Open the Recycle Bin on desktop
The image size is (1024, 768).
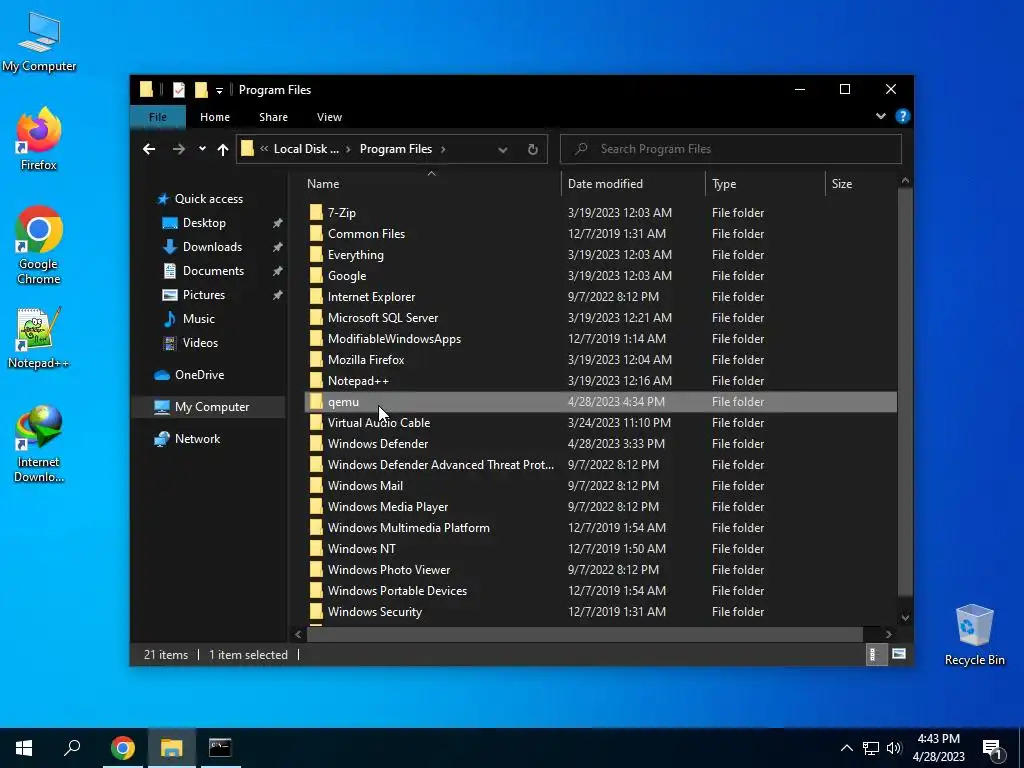click(x=974, y=635)
